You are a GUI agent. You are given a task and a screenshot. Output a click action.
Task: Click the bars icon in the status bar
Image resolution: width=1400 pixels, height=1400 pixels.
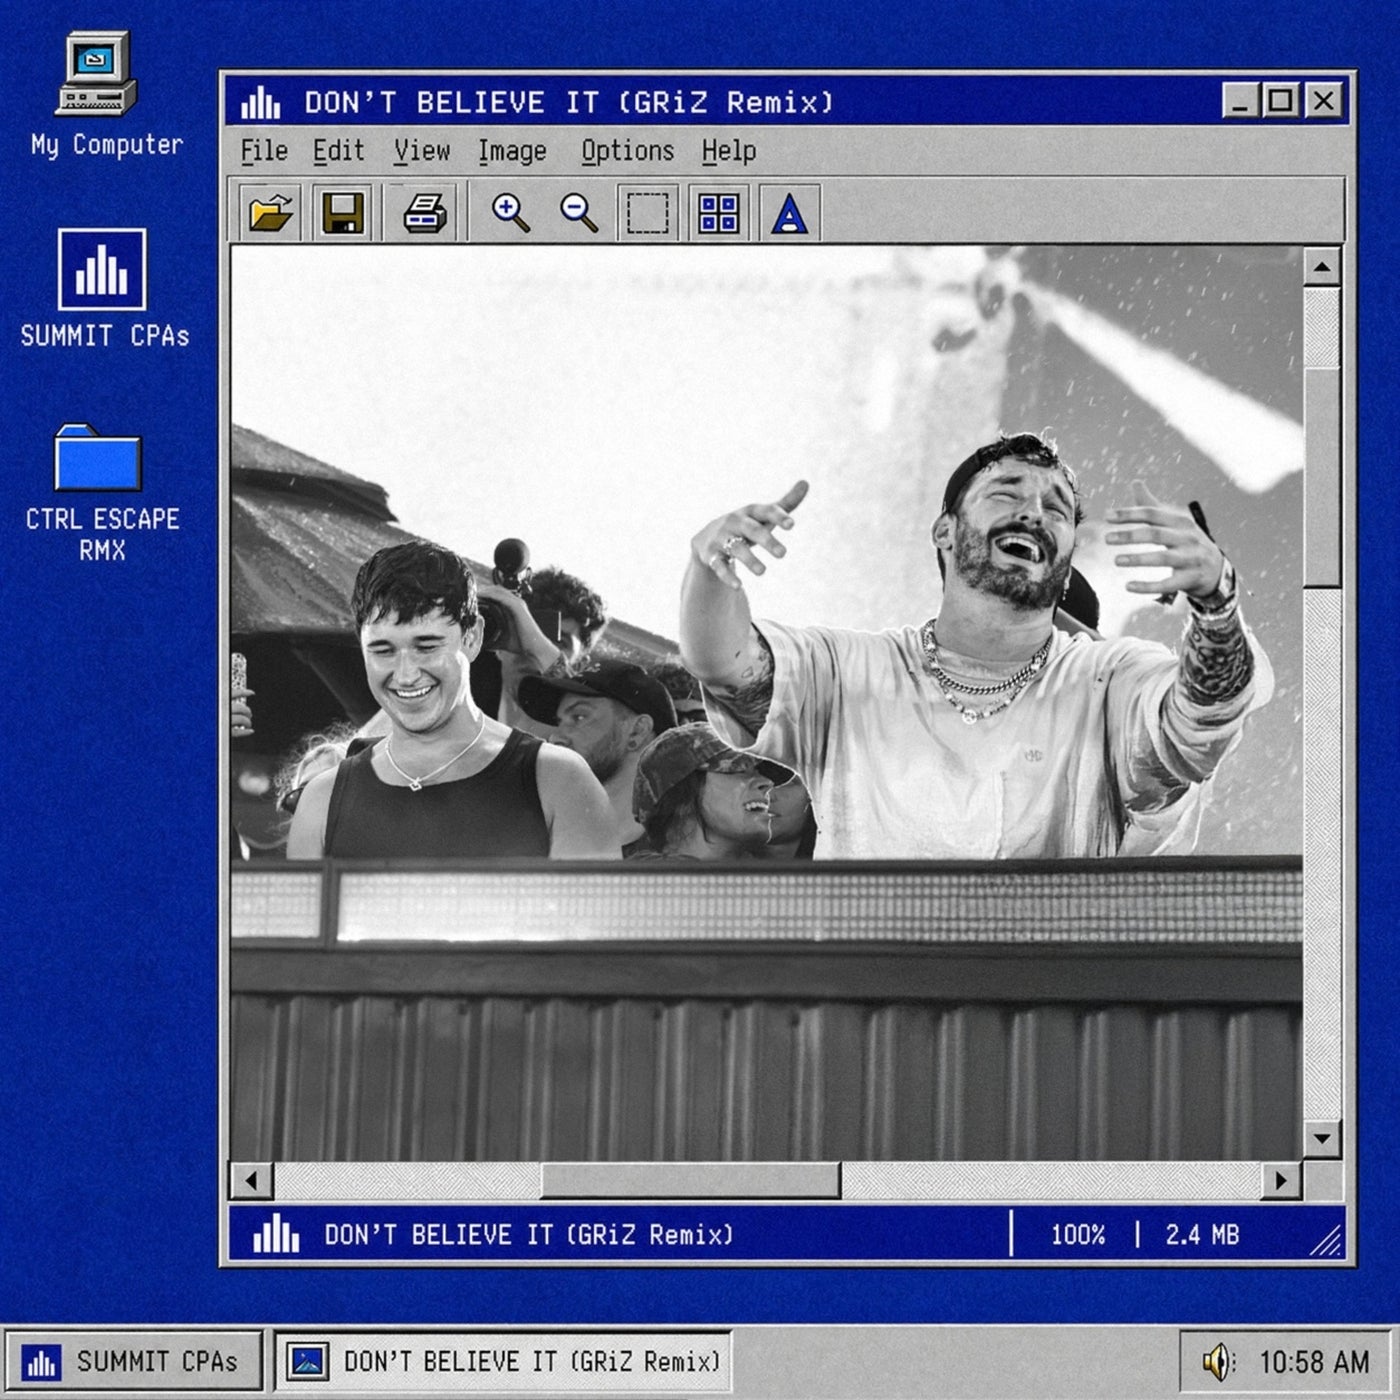pyautogui.click(x=276, y=1235)
